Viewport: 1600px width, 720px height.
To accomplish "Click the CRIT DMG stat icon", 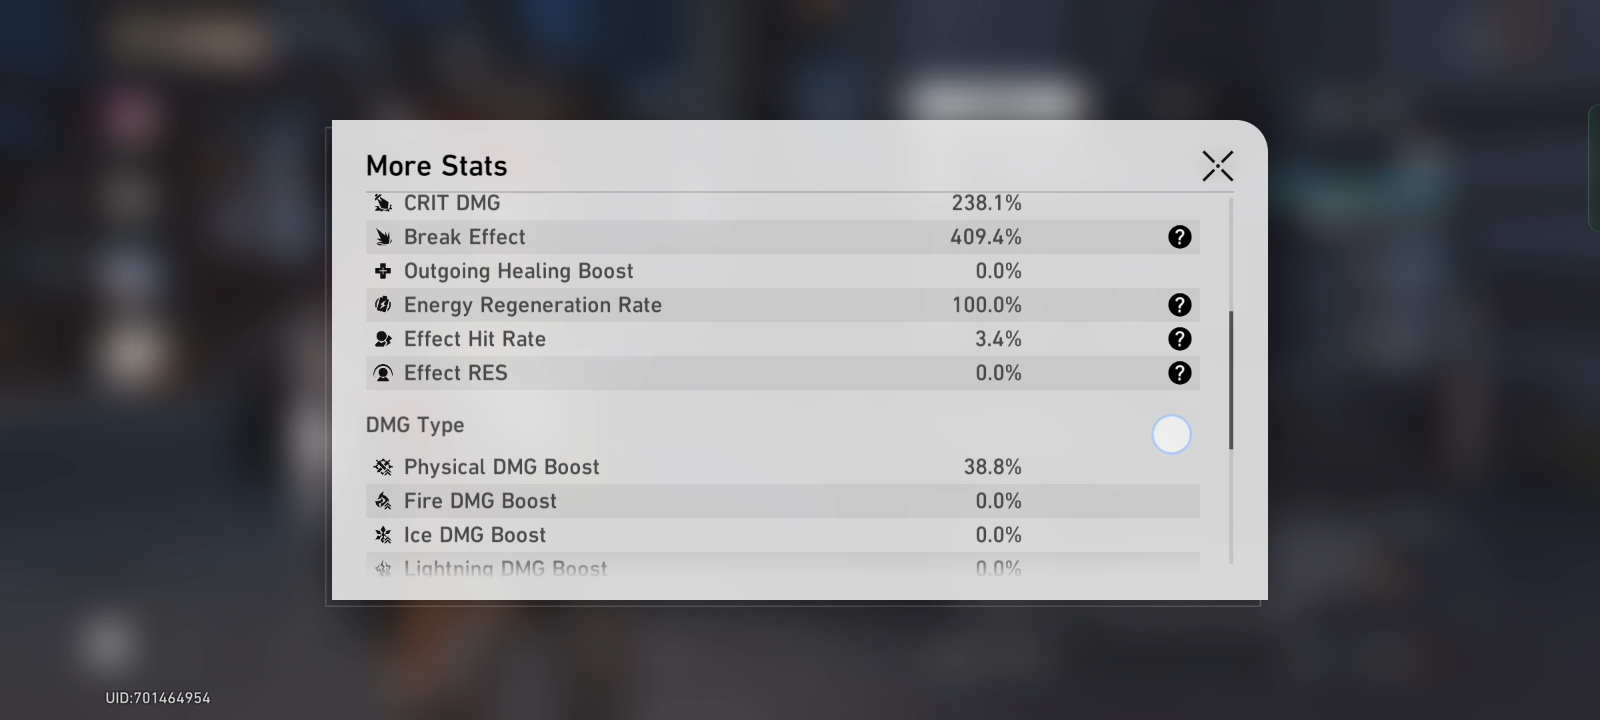I will [383, 203].
